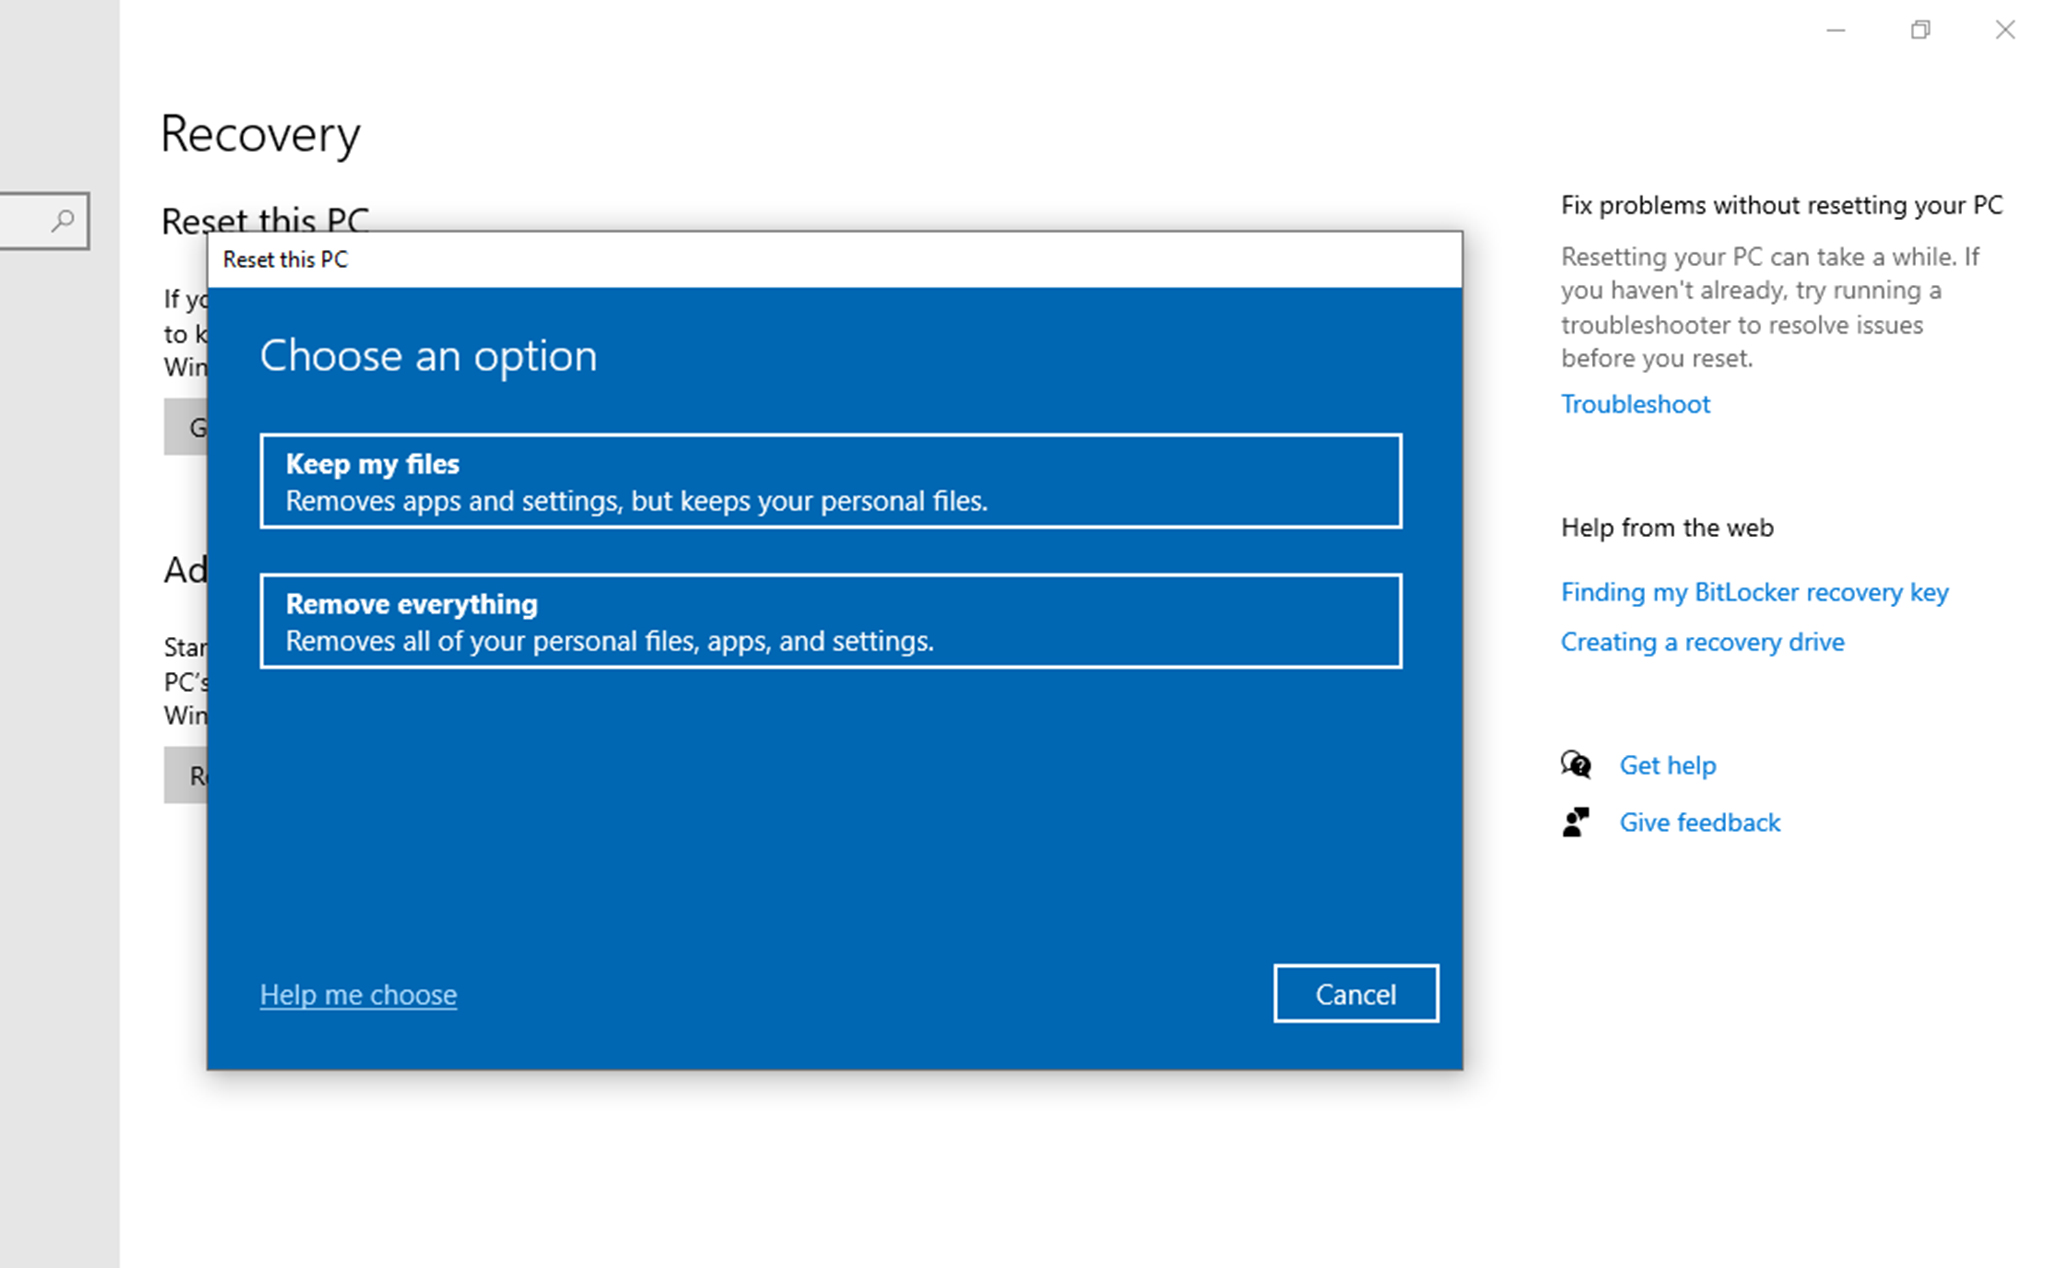Click the Recovery page heading
This screenshot has height=1268, width=2048.
(260, 134)
